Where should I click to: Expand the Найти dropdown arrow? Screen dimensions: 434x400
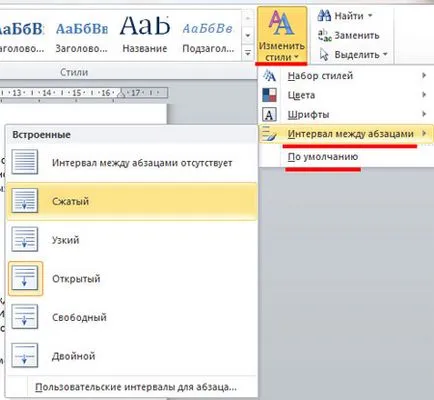(370, 16)
